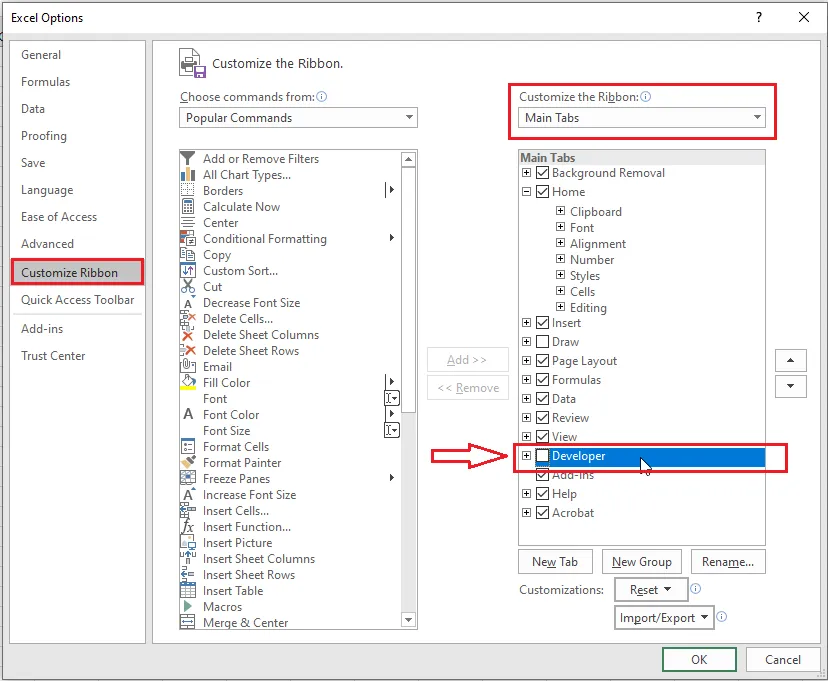Viewport: 828px width, 681px height.
Task: Click the Calculate Now calculator icon
Action: click(x=187, y=206)
